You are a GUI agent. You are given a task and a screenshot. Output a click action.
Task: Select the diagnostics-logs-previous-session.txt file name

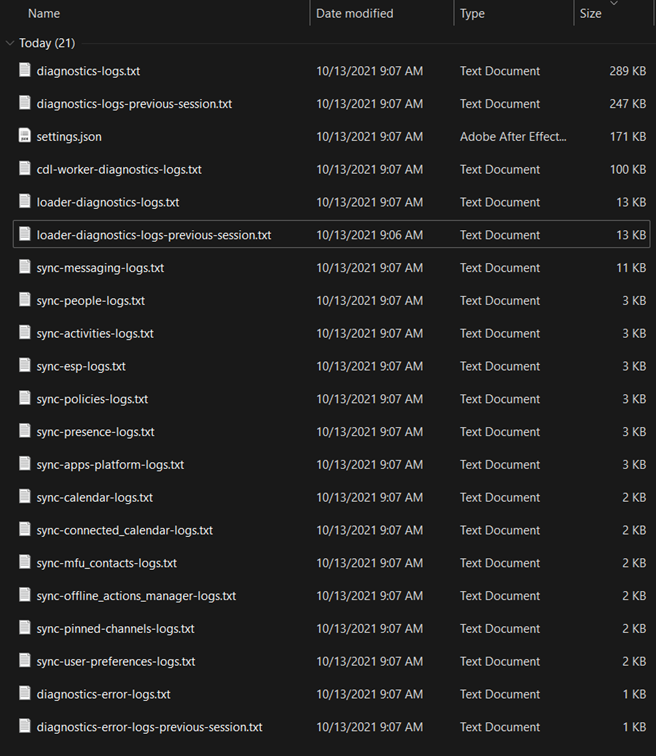(x=134, y=104)
